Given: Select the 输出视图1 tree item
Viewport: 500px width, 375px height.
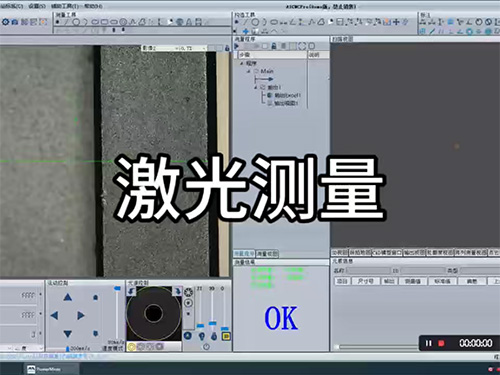Looking at the screenshot, I should pos(283,103).
